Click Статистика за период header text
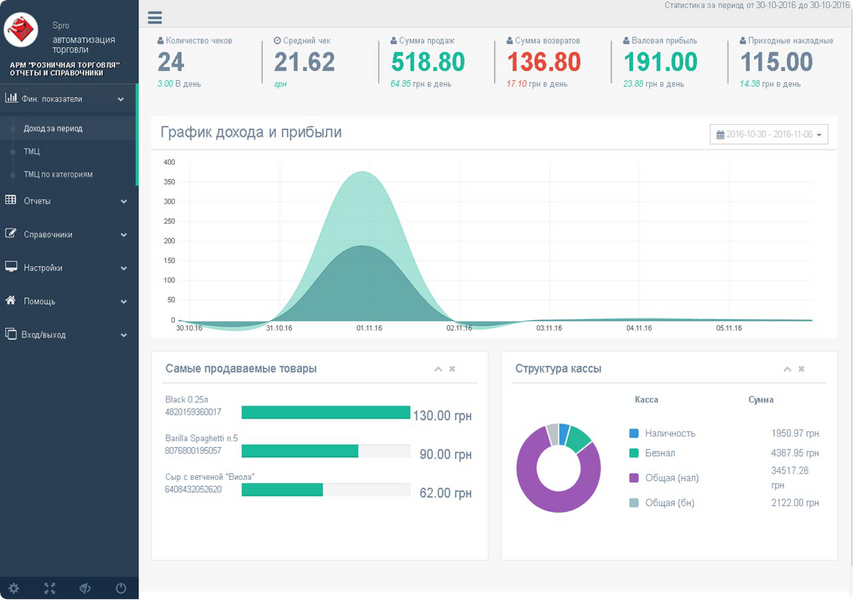853x600 pixels. (x=757, y=5)
